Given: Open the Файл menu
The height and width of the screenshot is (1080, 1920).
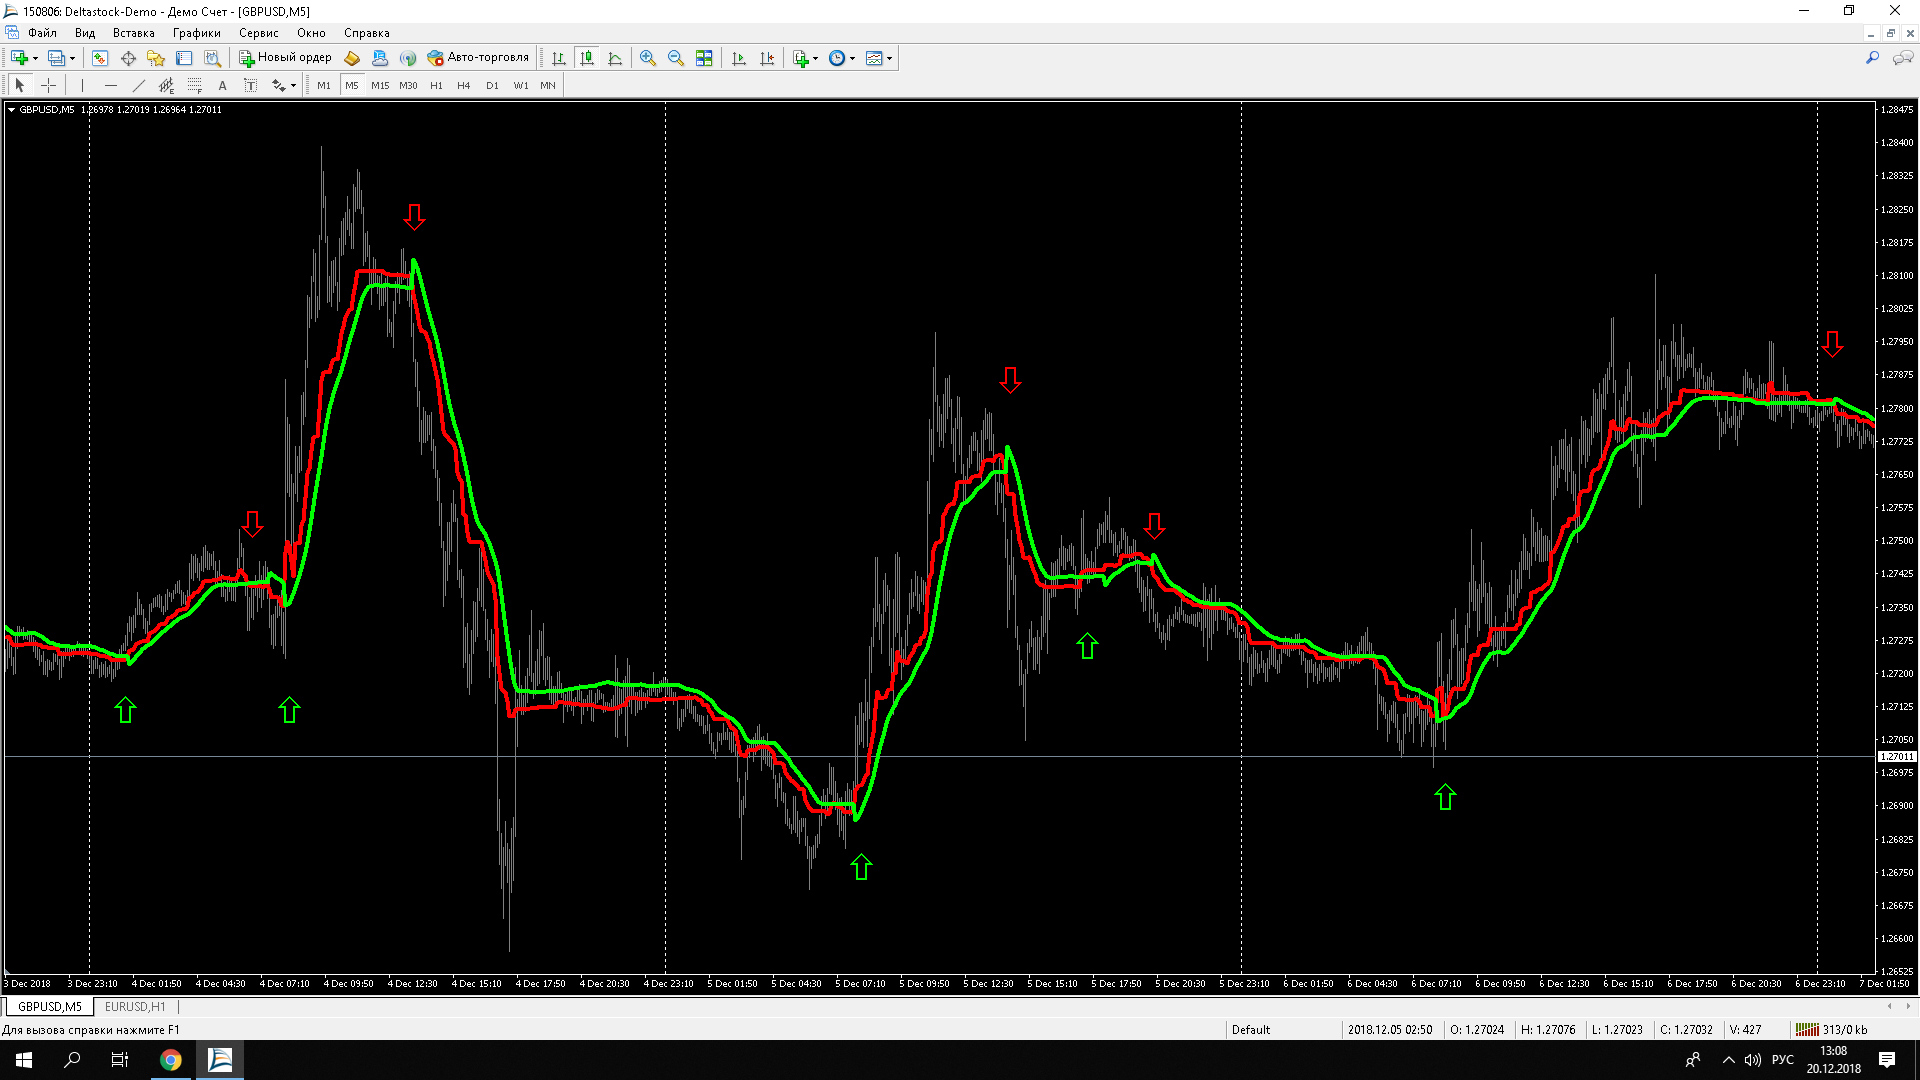Looking at the screenshot, I should tap(42, 33).
